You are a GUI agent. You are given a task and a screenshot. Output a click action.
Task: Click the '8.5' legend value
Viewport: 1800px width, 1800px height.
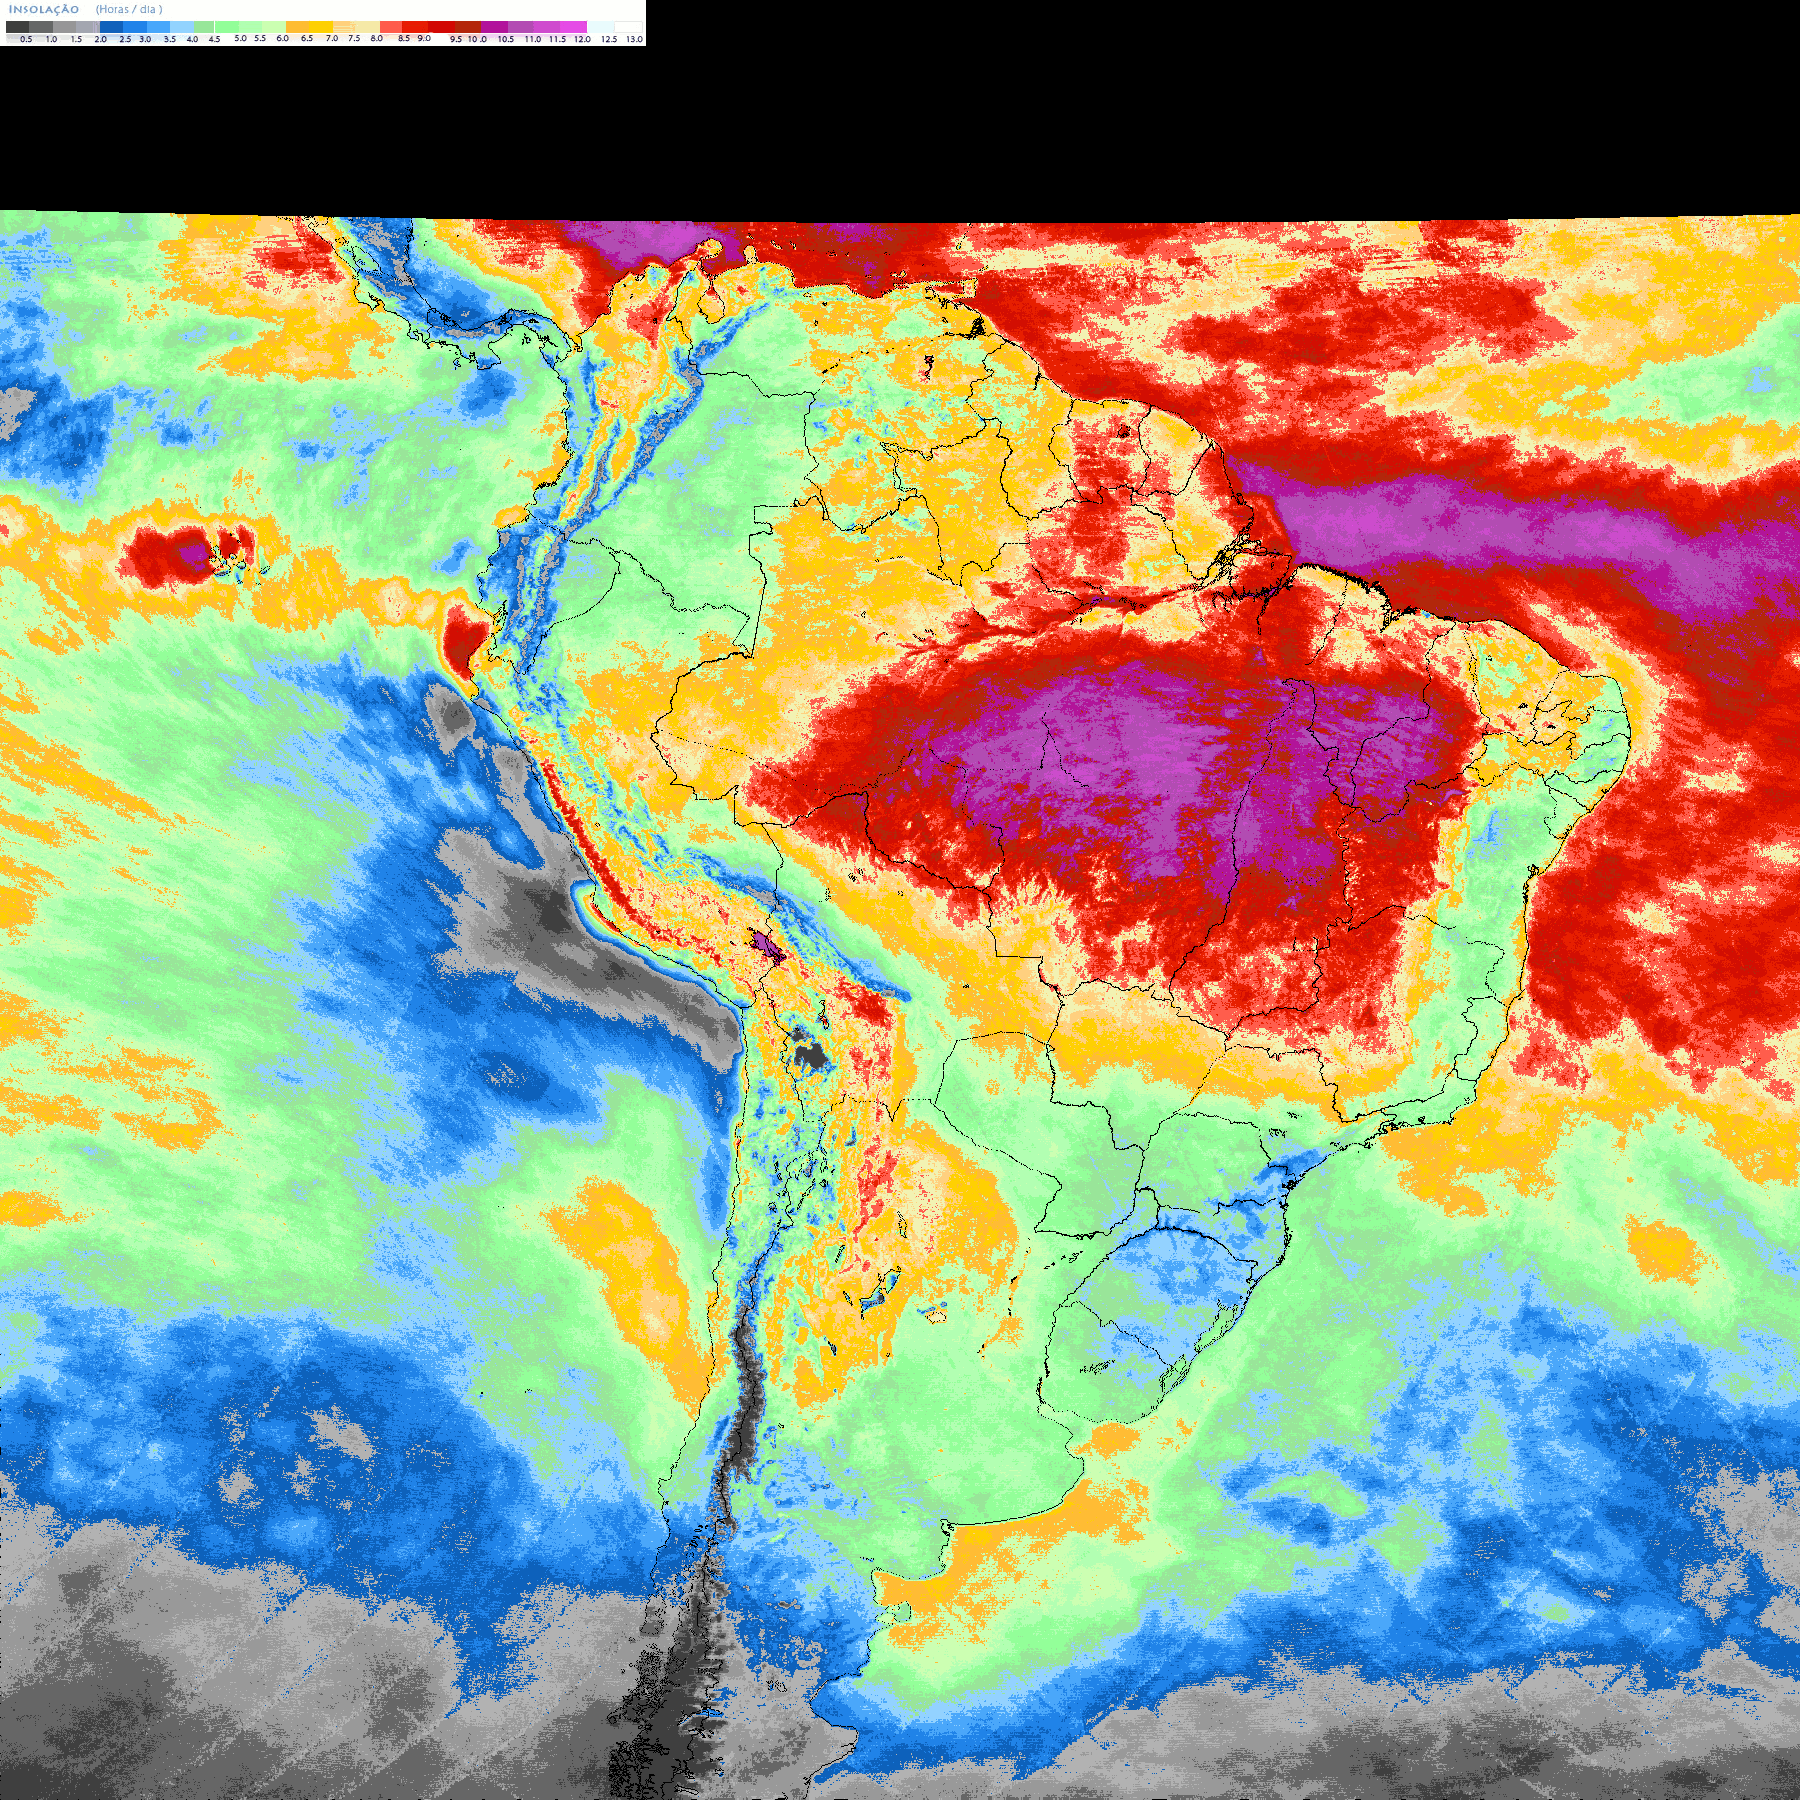point(404,38)
